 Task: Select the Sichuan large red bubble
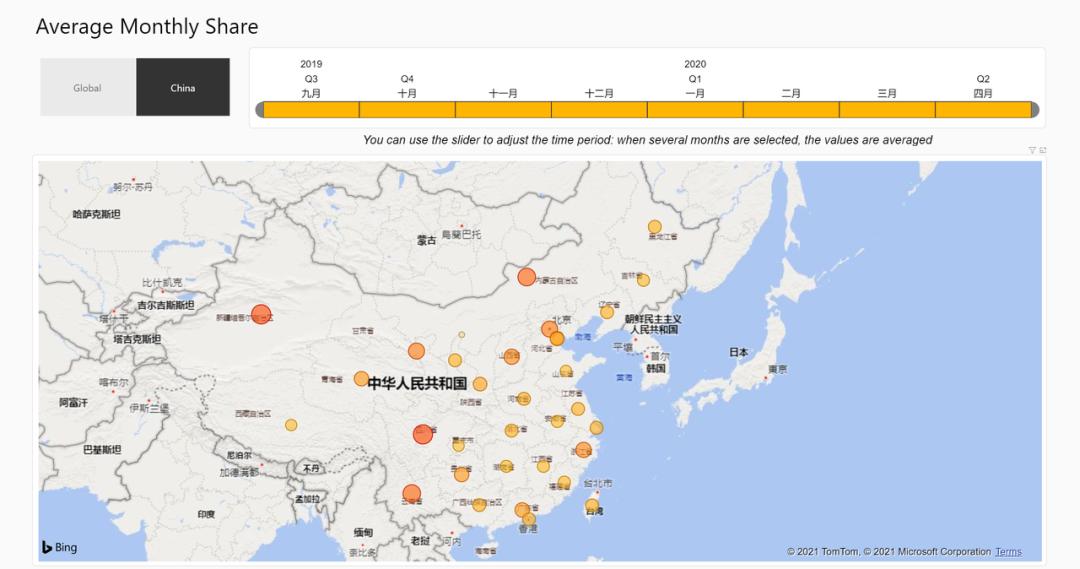click(423, 434)
